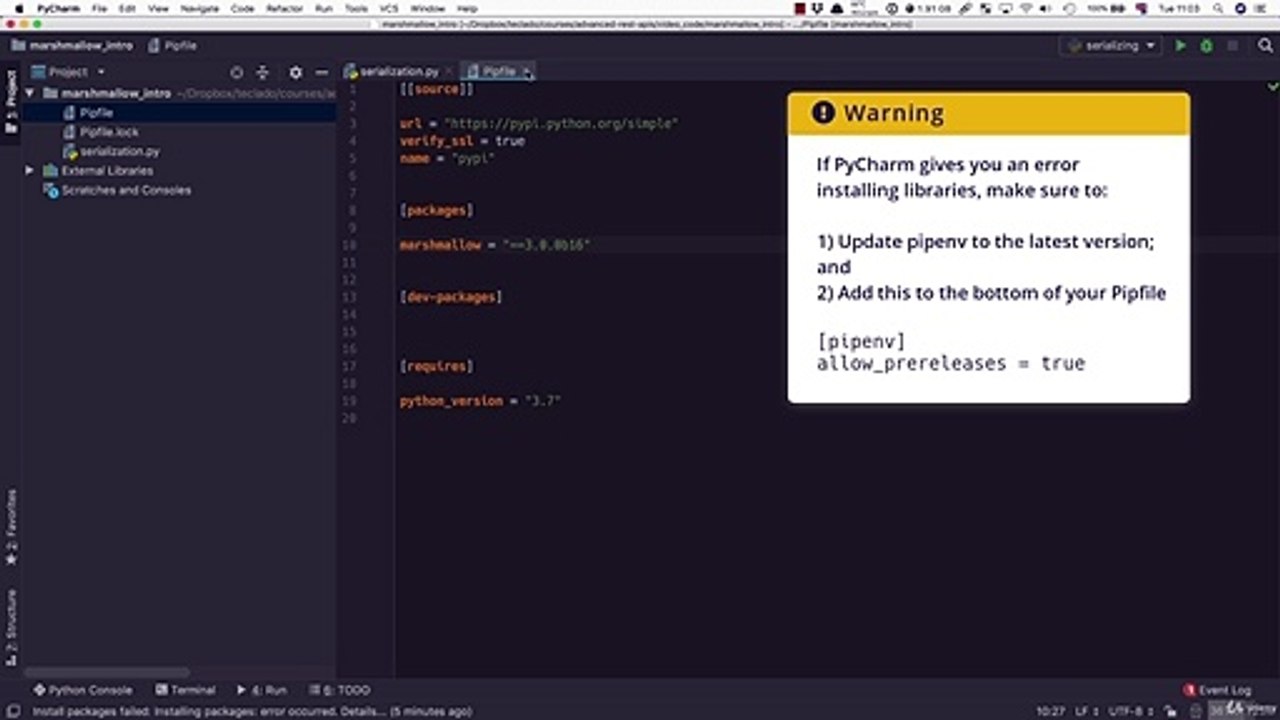Open the PyCharm application menu
This screenshot has height=720, width=1280.
pyautogui.click(x=58, y=8)
